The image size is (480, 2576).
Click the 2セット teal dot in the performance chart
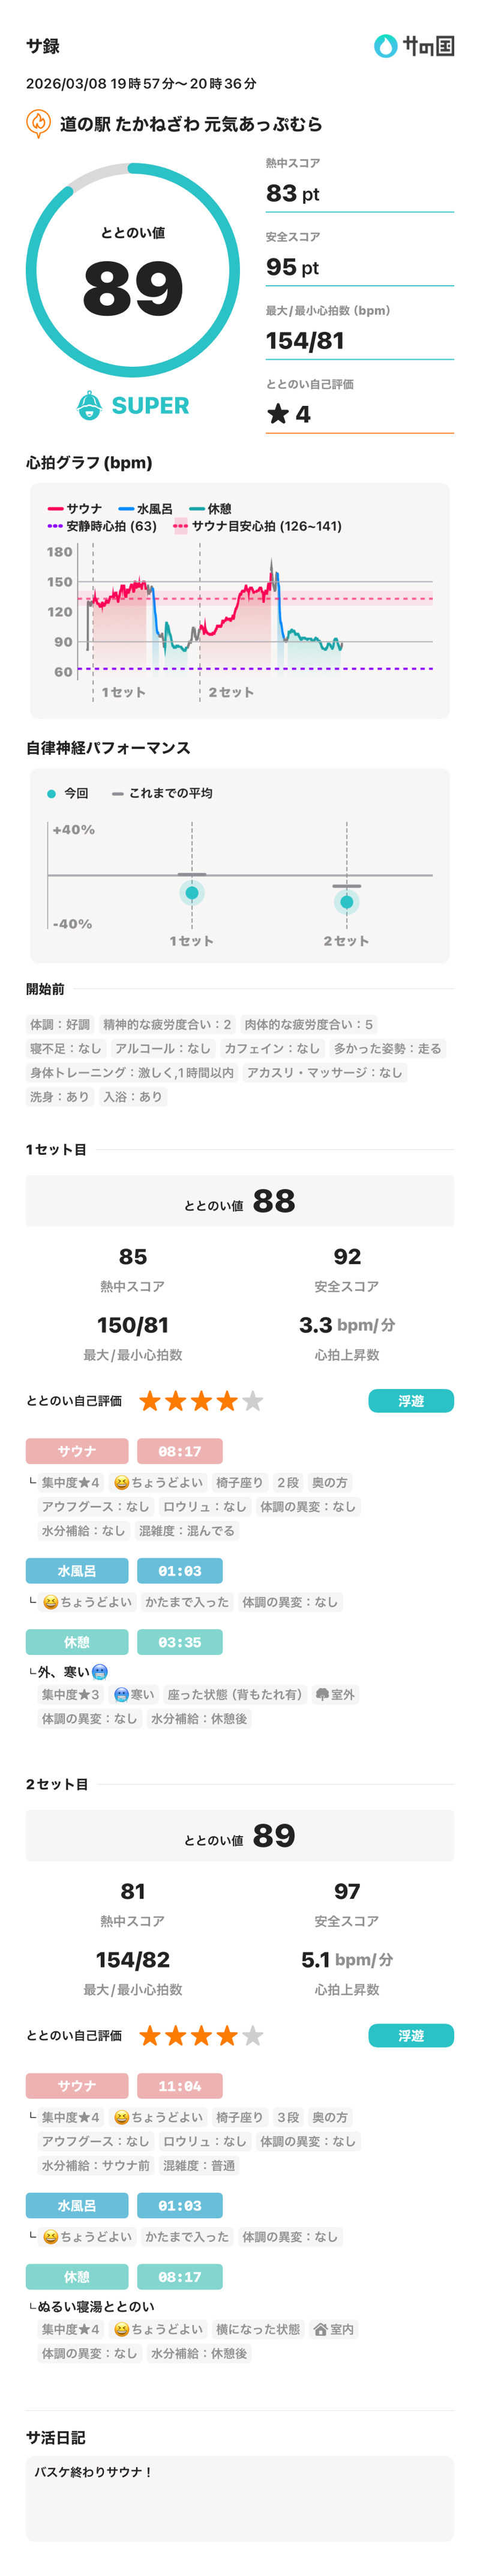pyautogui.click(x=346, y=902)
